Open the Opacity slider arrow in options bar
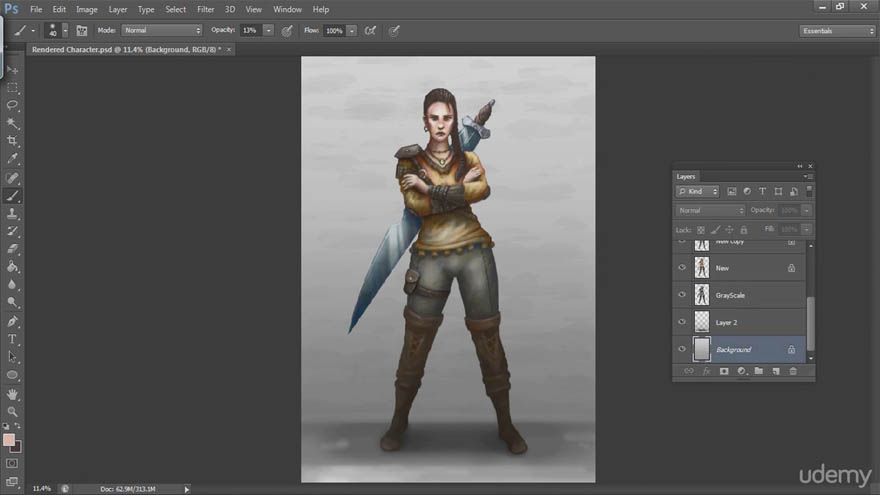The height and width of the screenshot is (495, 880). (x=268, y=30)
